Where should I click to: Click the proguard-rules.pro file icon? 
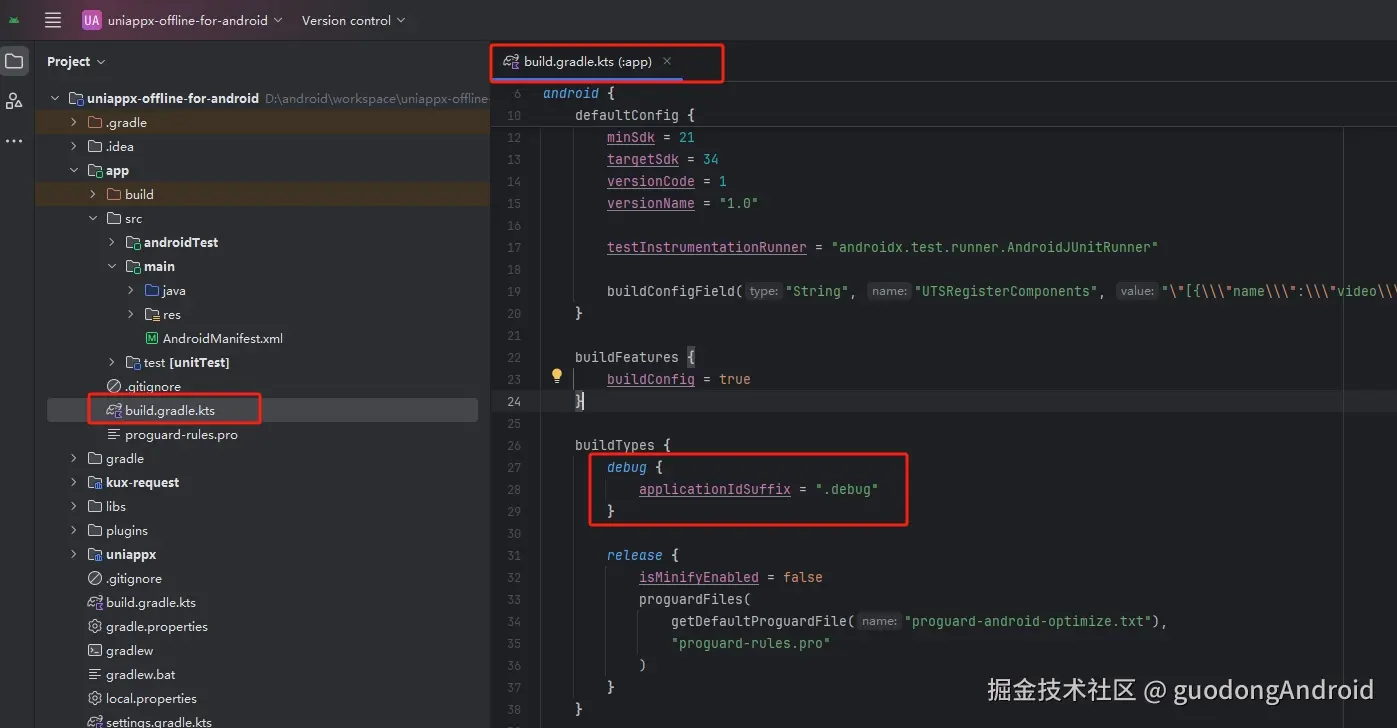pos(114,434)
